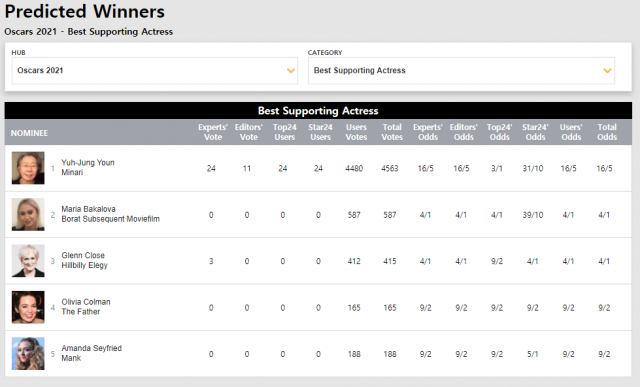Click Yuh-Jung Youn's Users Votes value 4480

pos(354,168)
